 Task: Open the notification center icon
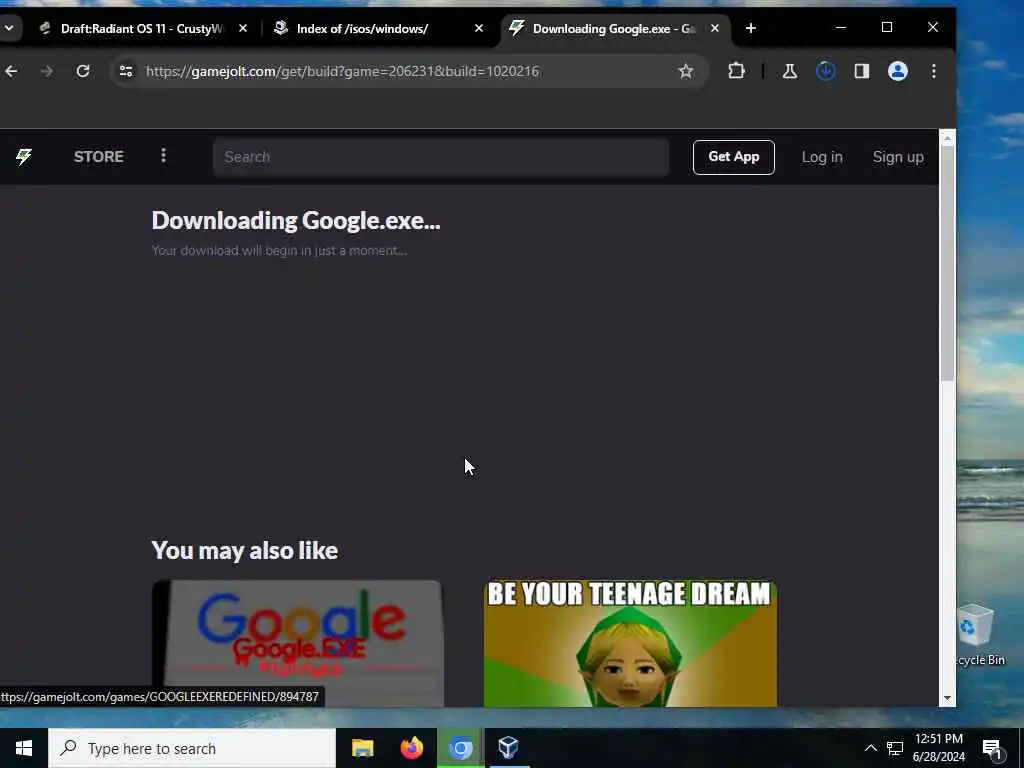click(x=993, y=748)
